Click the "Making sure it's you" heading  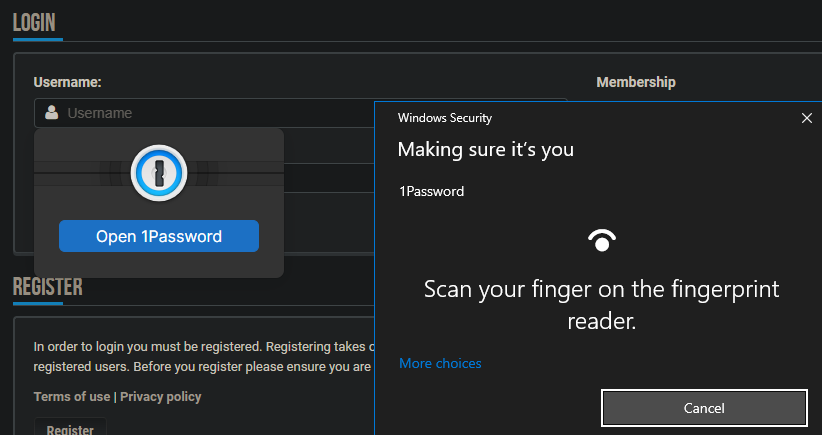click(485, 150)
